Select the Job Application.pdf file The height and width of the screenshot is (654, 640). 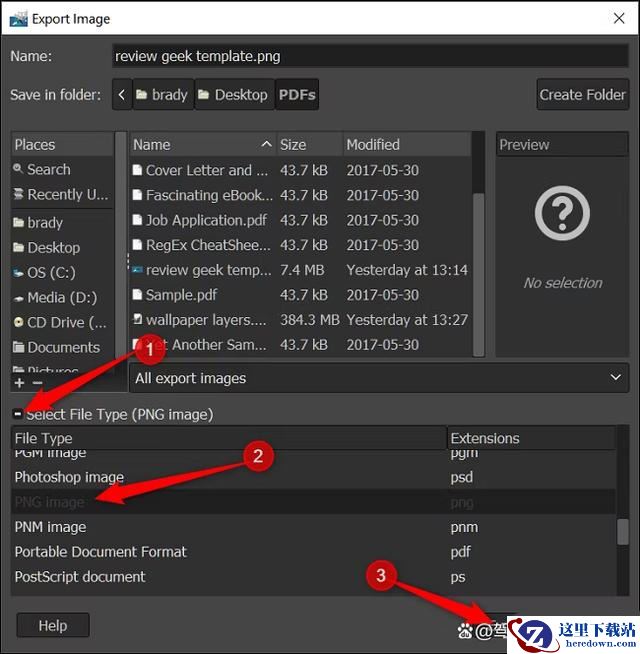301,220
